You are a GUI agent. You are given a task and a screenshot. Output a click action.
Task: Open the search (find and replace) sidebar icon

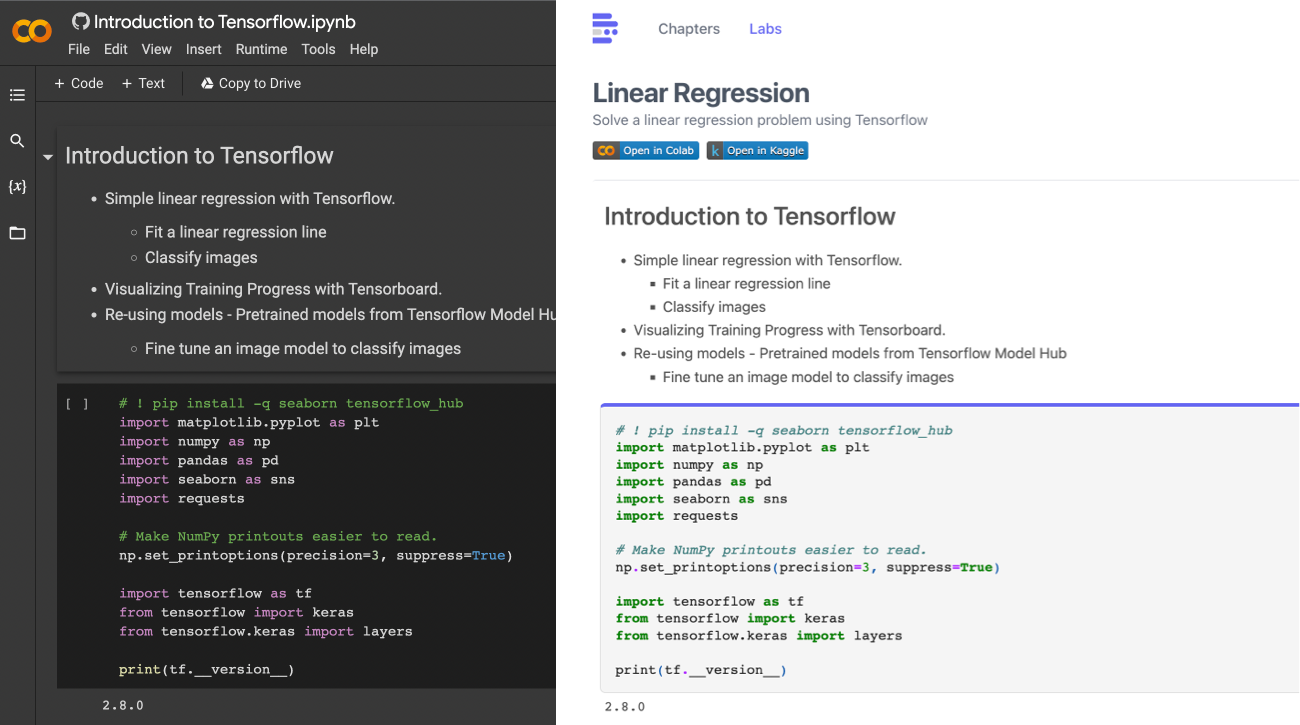point(17,141)
